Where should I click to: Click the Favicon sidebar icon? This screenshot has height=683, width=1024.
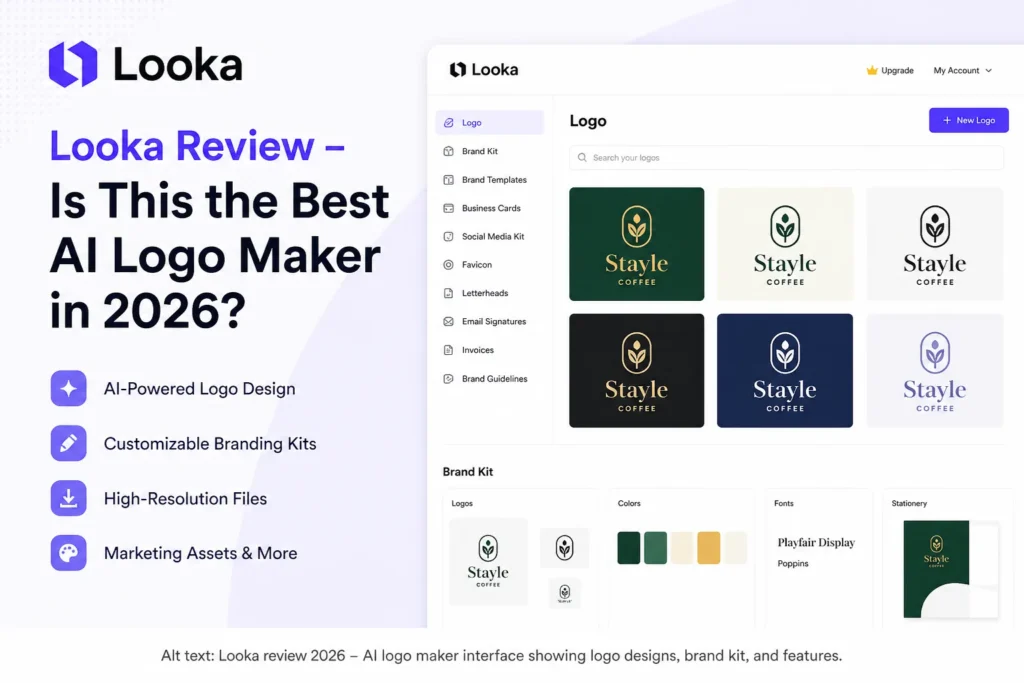(449, 265)
